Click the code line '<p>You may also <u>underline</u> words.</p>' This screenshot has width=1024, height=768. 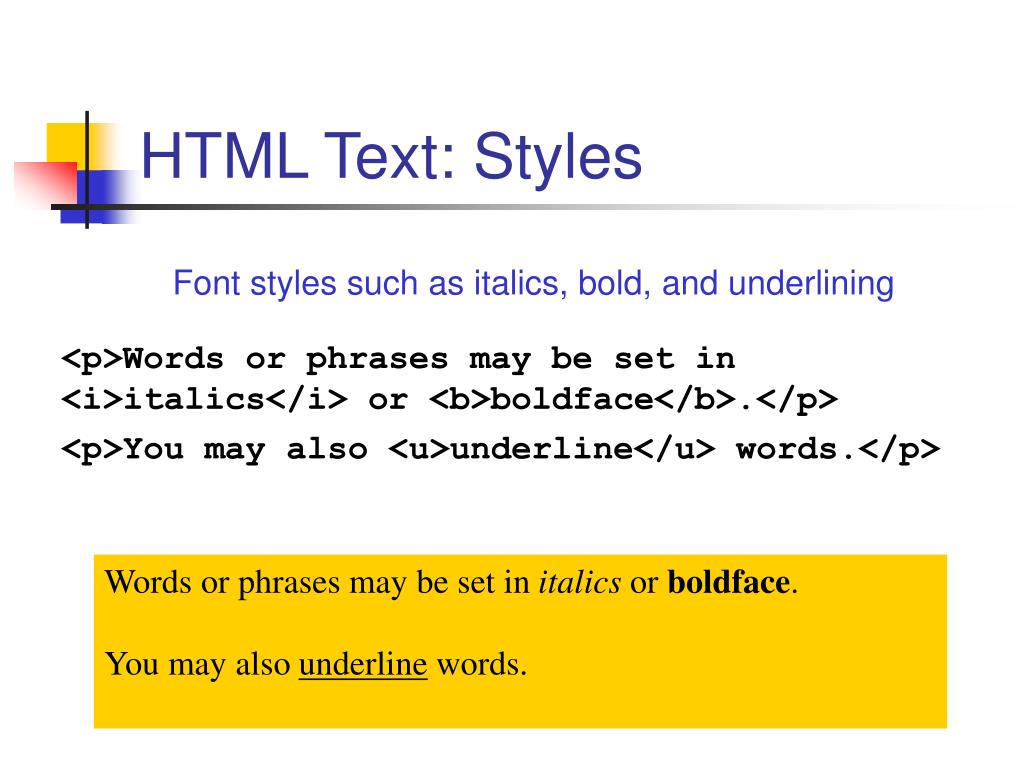tap(500, 450)
